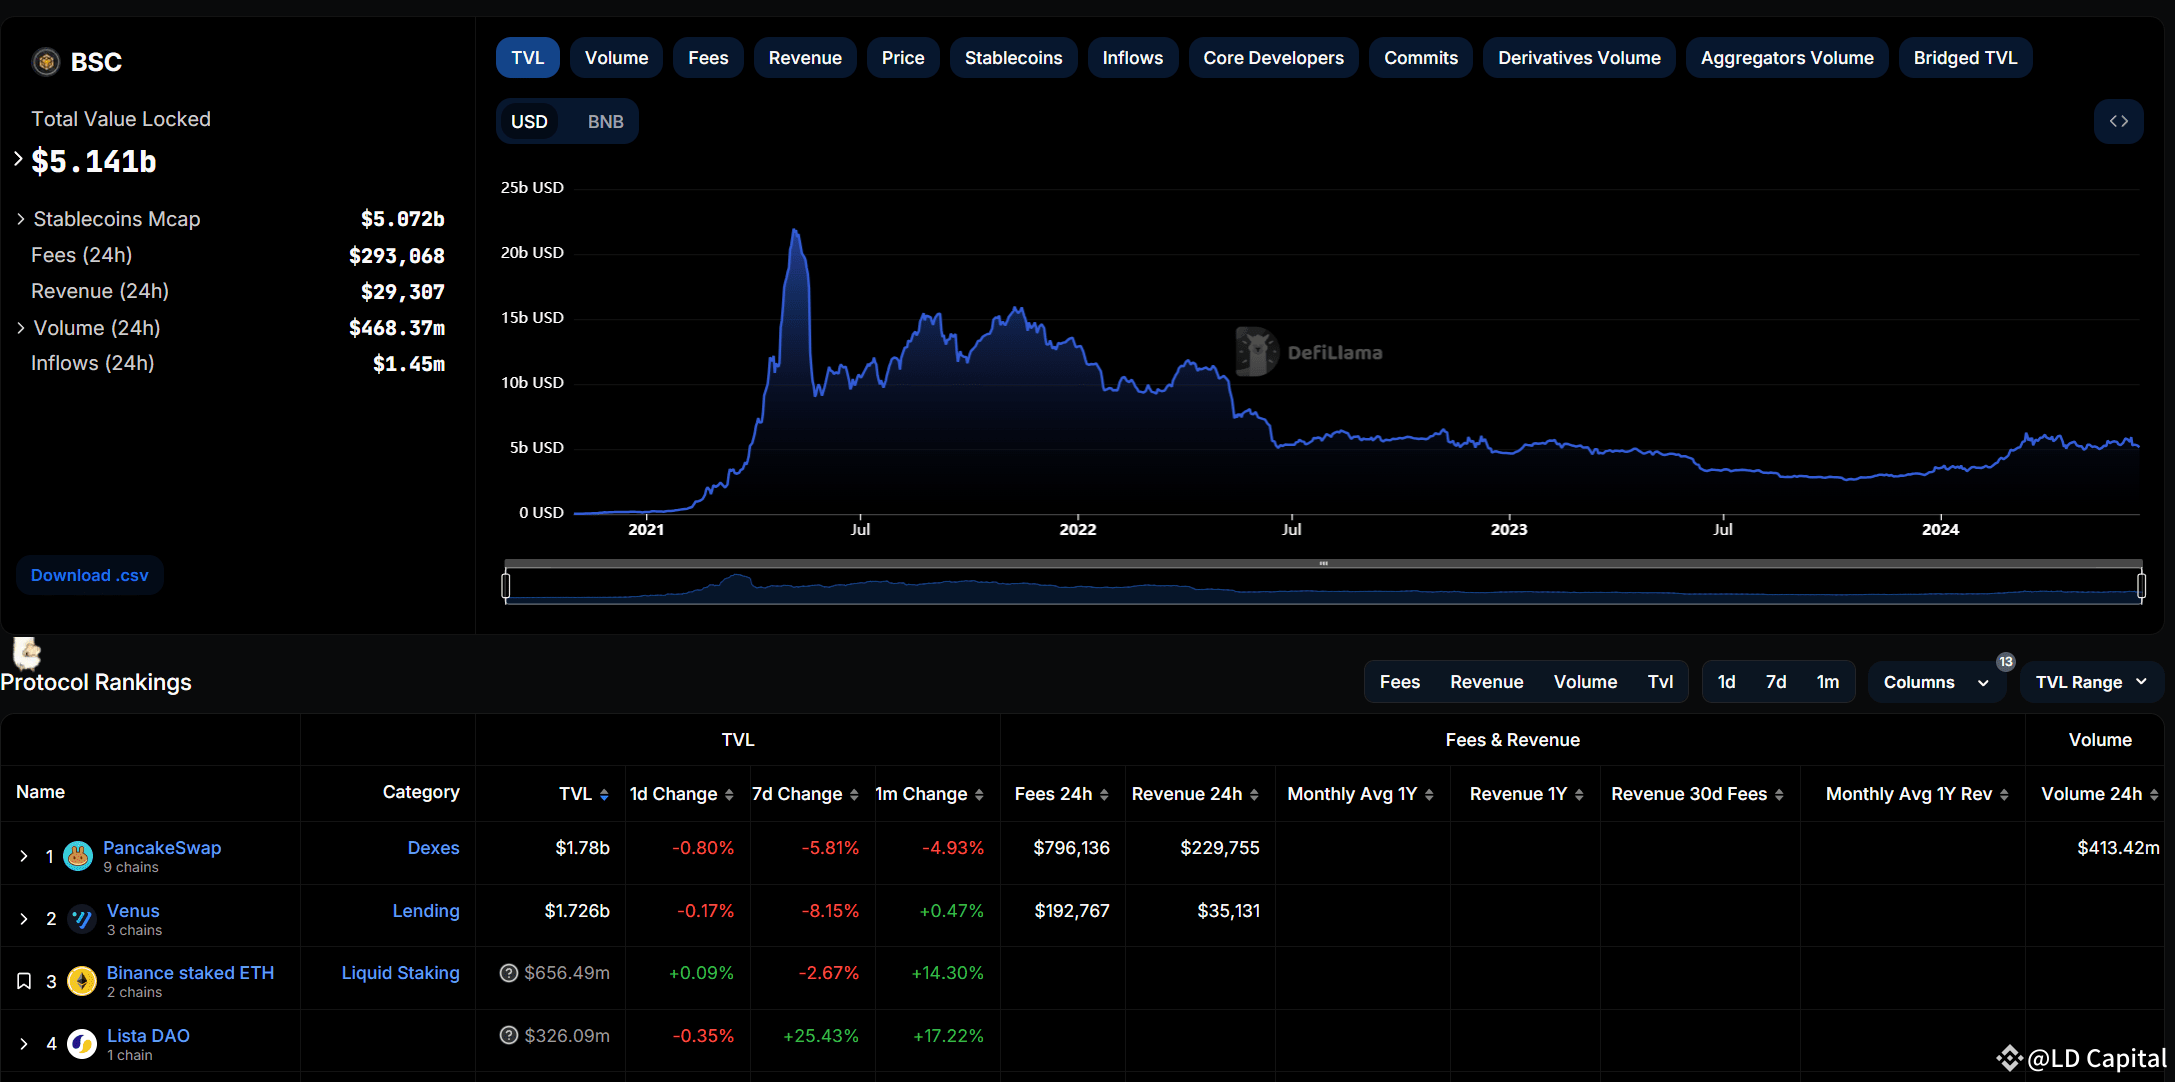Download the .csv data file
Screen dimensions: 2175x1082
click(x=89, y=575)
